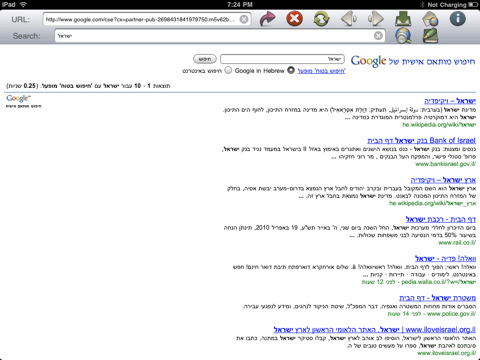Click the pedia.walla.co.il green URL
The height and width of the screenshot is (360, 480).
pyautogui.click(x=438, y=282)
